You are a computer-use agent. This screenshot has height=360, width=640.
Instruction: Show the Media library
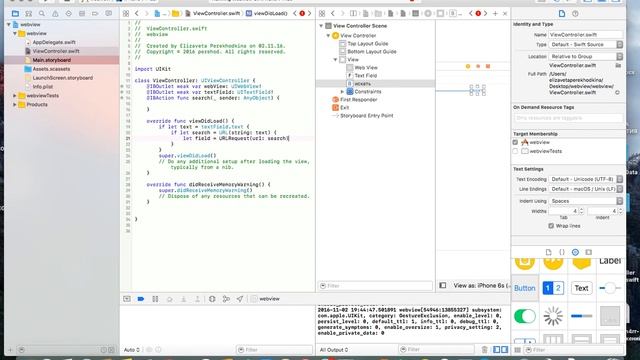tap(589, 252)
